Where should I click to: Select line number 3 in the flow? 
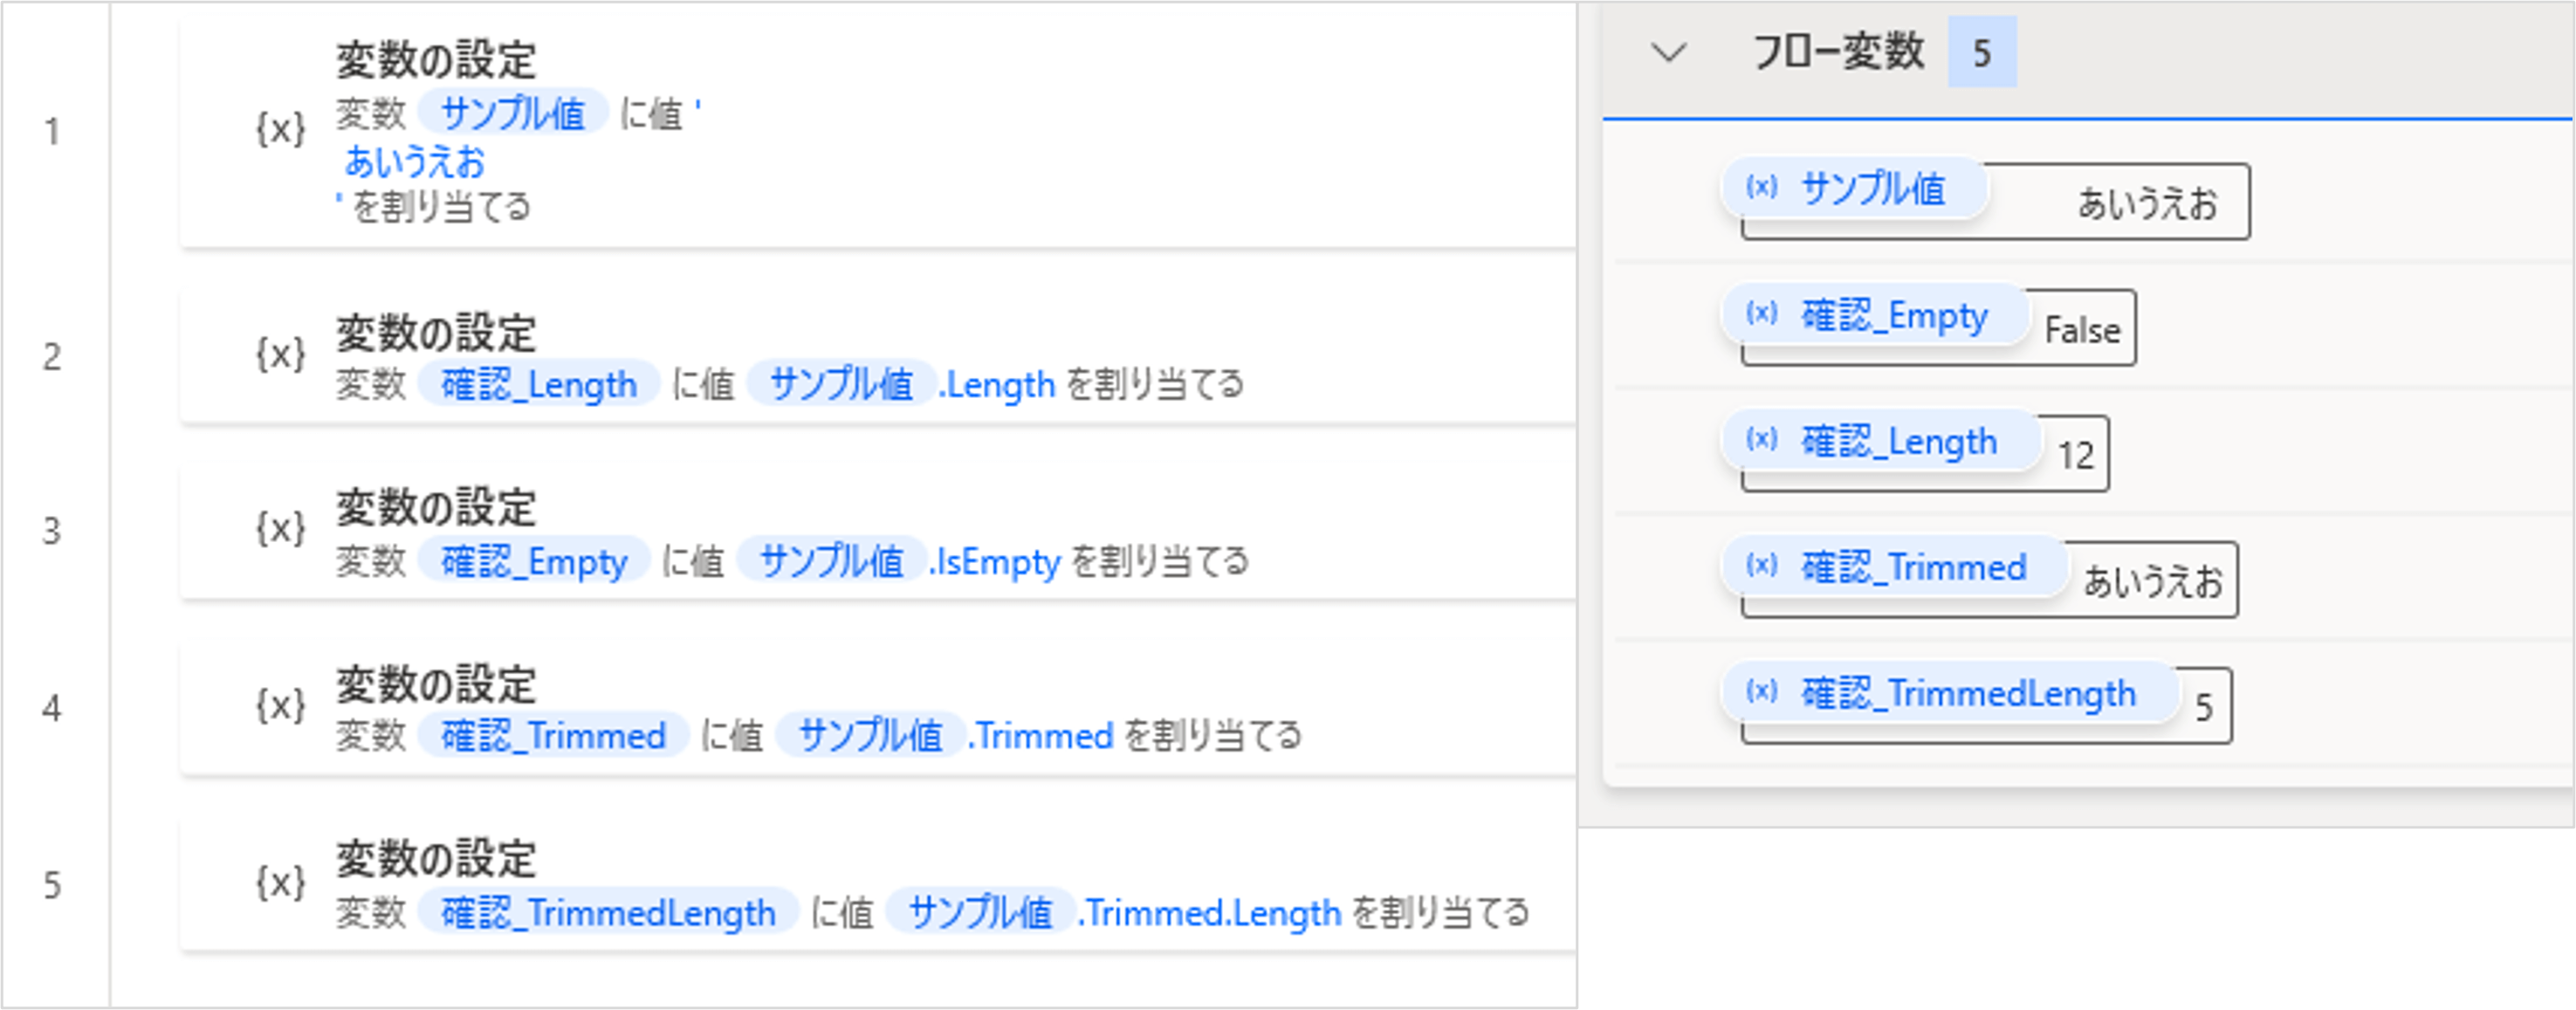coord(52,531)
